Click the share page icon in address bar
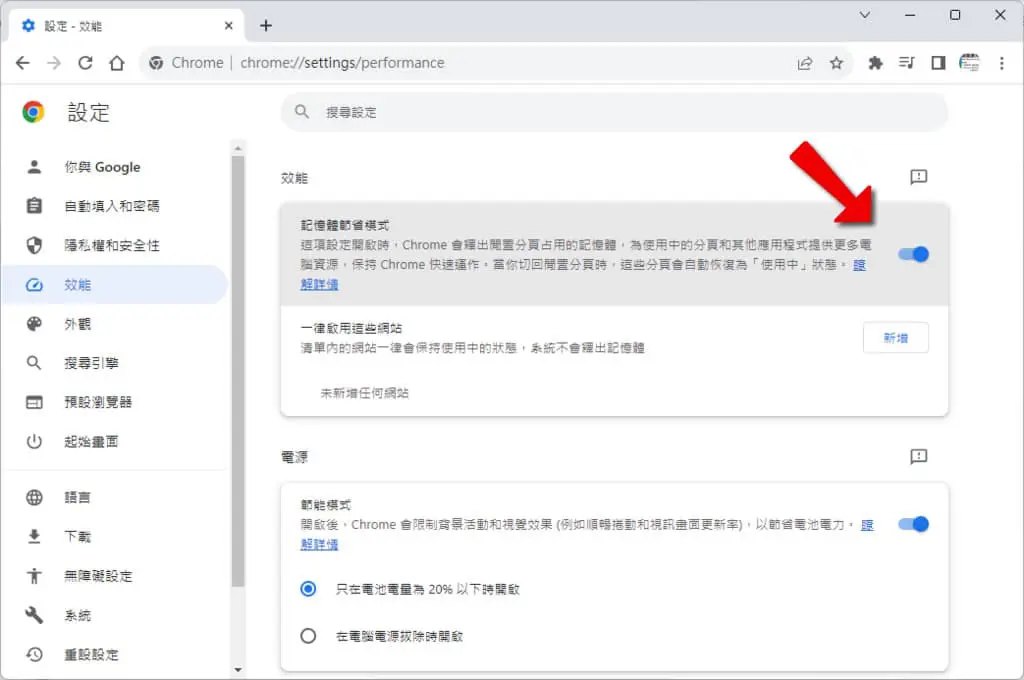Viewport: 1024px width, 680px height. tap(805, 63)
